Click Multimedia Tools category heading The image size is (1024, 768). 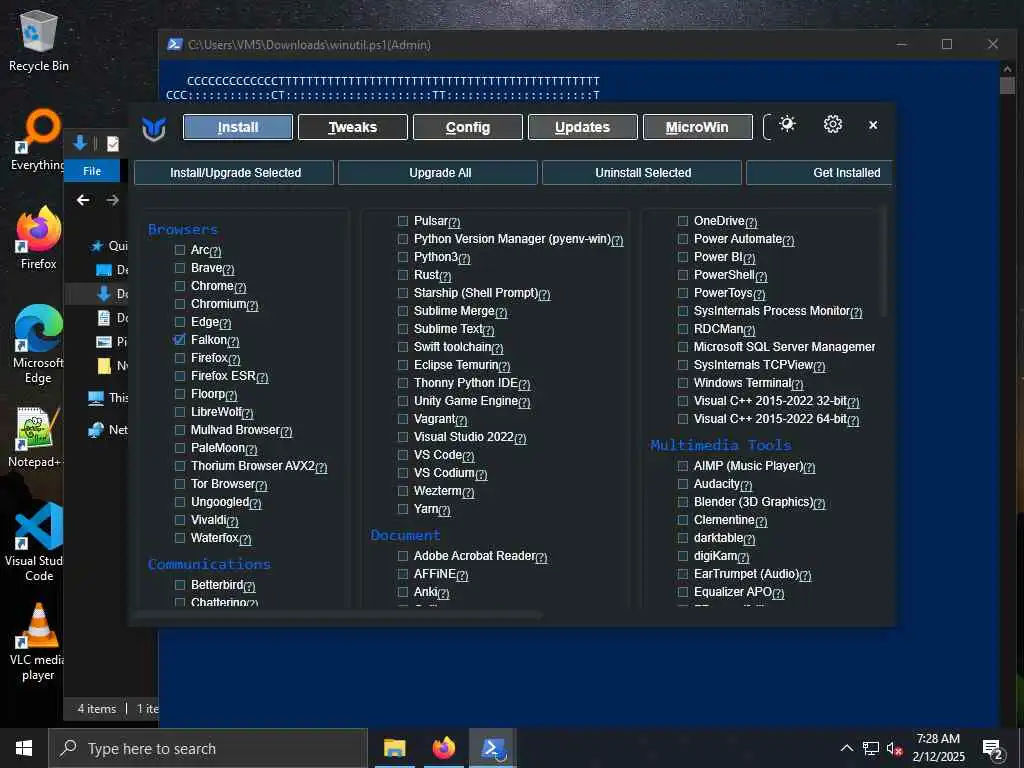click(720, 445)
